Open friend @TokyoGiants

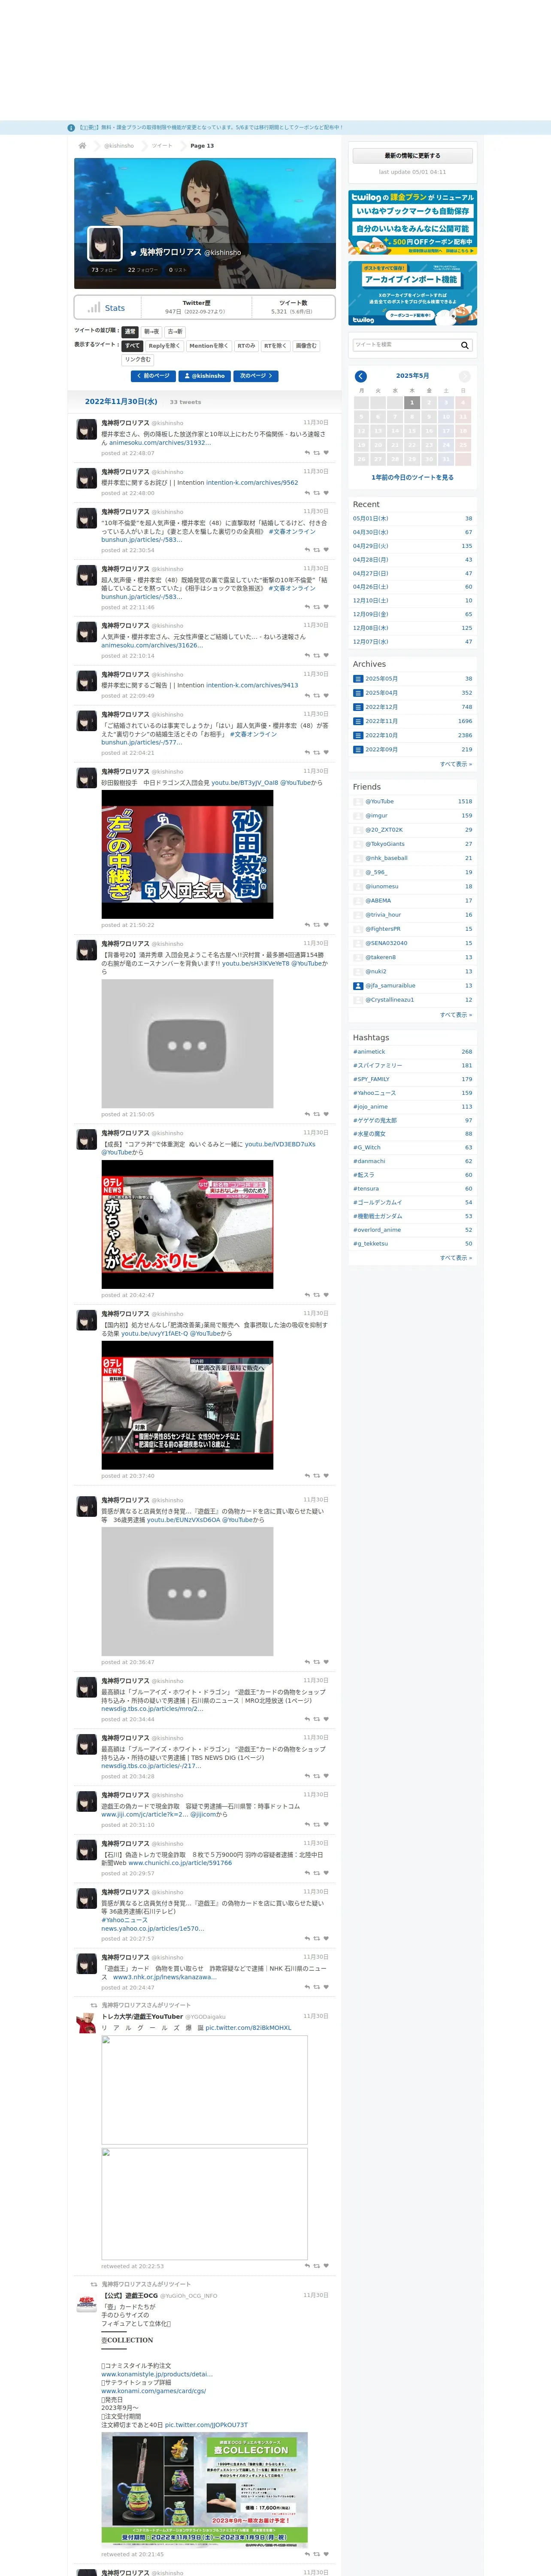385,844
